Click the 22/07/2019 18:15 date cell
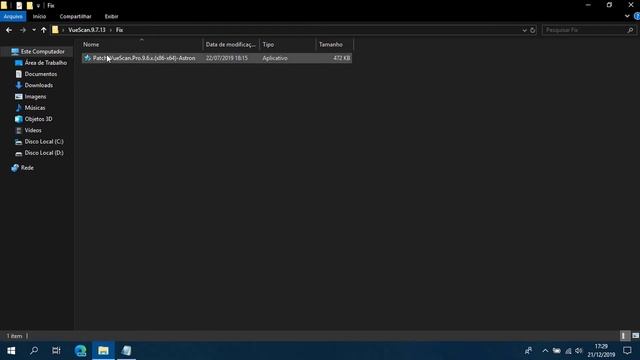This screenshot has width=640, height=360. 227,58
